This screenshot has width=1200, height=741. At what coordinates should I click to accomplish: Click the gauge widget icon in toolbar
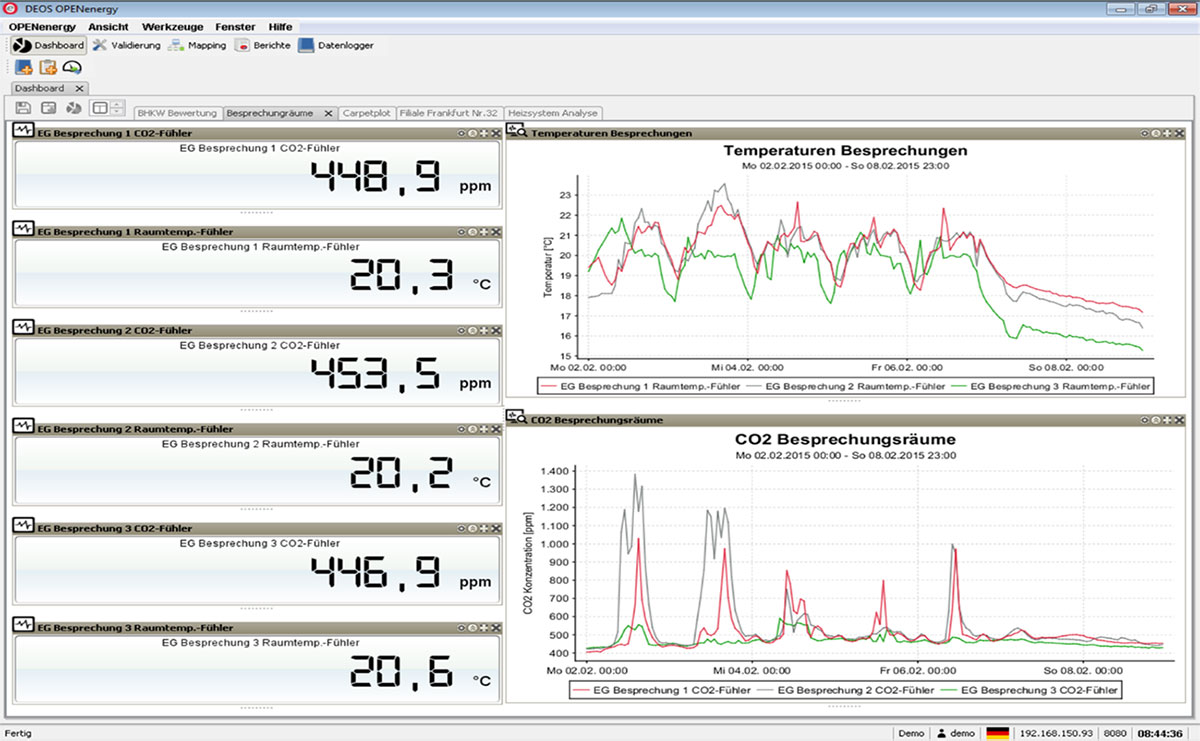click(72, 68)
